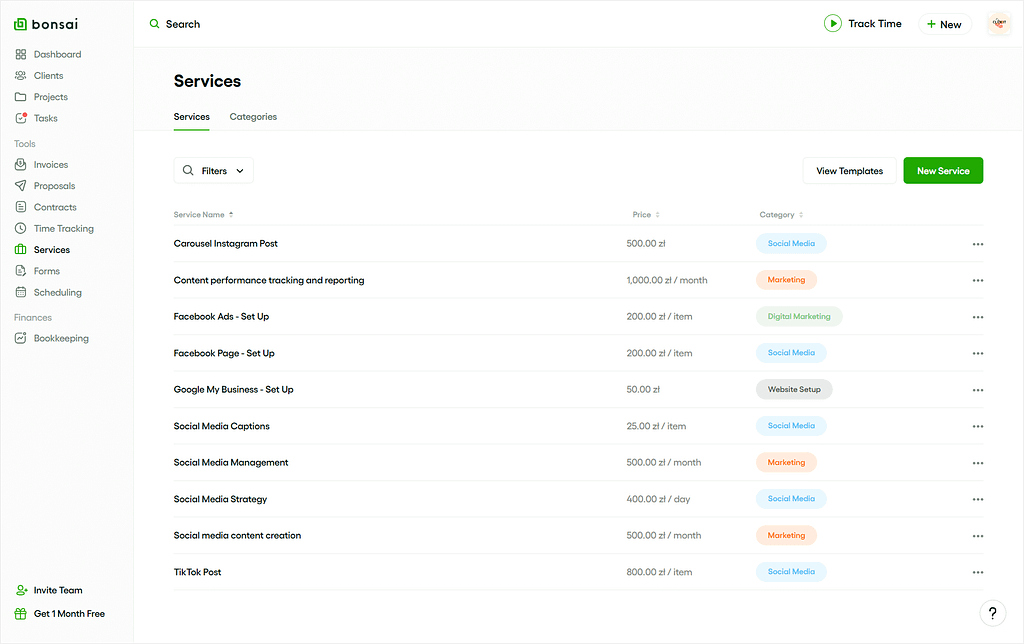
Task: Click Social Media tag on Carousel Instagram Post
Action: 791,244
